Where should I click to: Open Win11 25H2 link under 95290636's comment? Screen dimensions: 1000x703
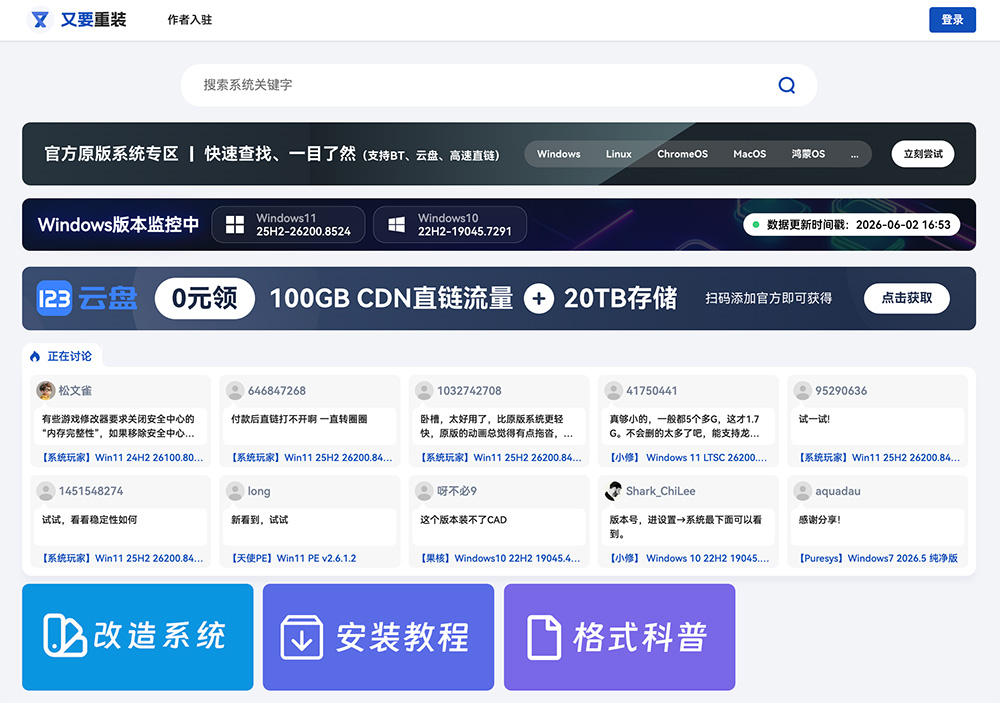[x=879, y=457]
